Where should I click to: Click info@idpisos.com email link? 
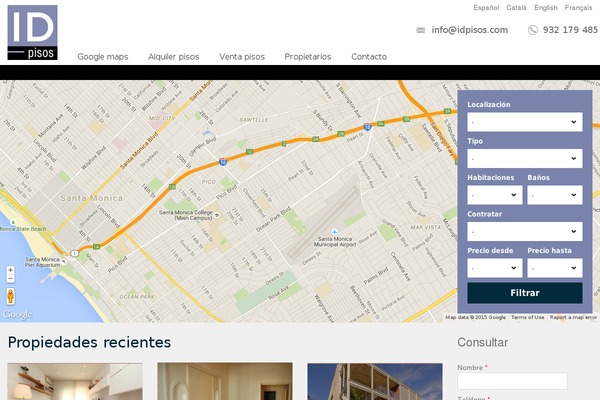click(x=470, y=30)
